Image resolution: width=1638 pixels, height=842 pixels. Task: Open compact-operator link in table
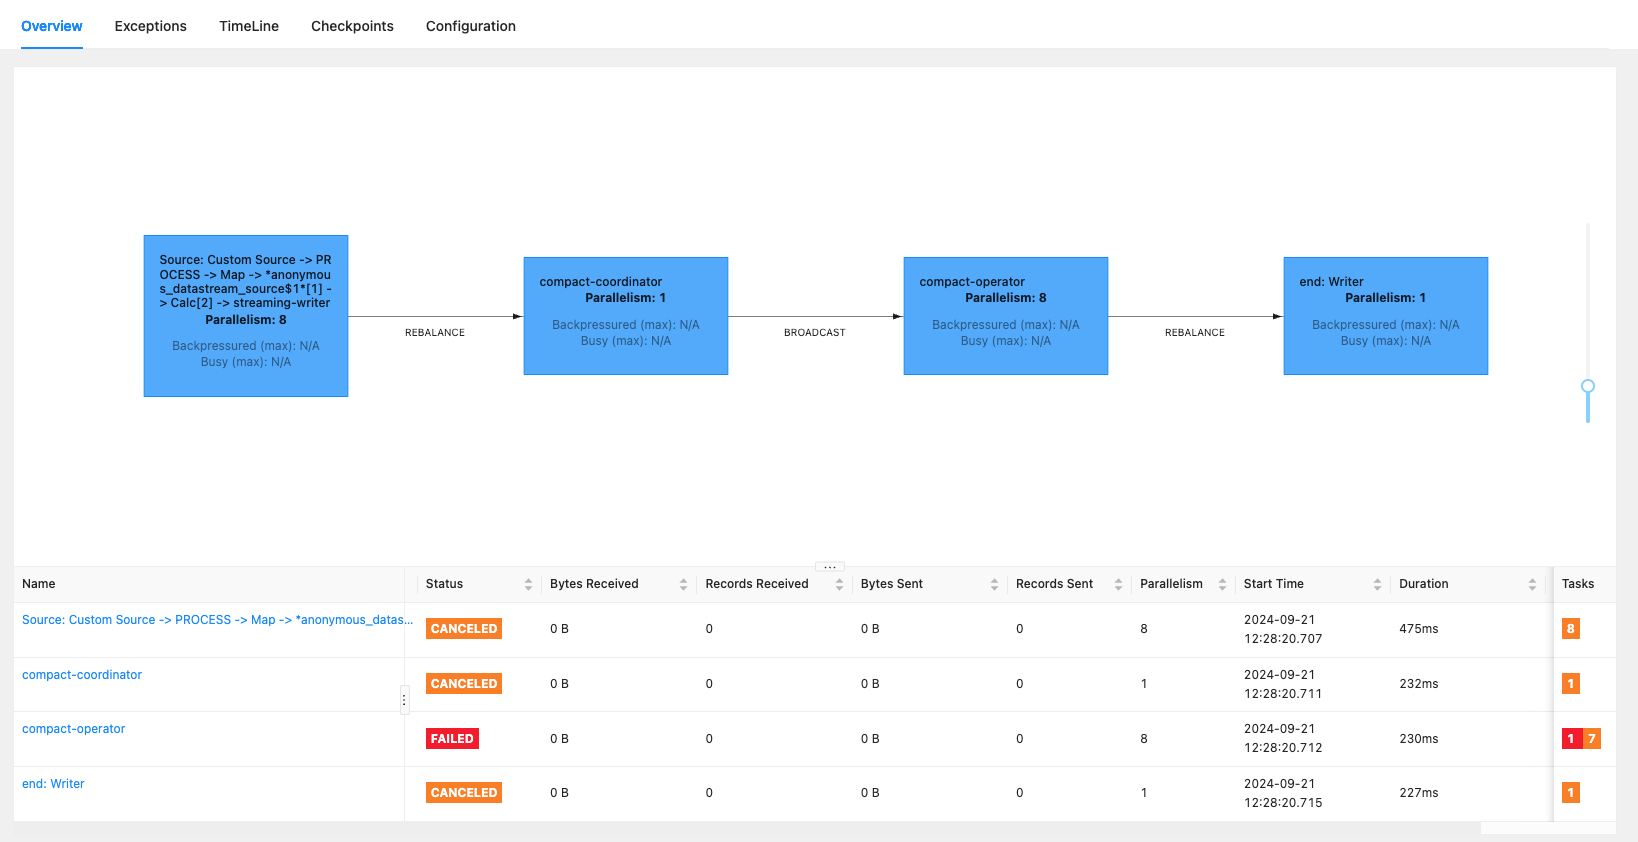[x=74, y=729]
